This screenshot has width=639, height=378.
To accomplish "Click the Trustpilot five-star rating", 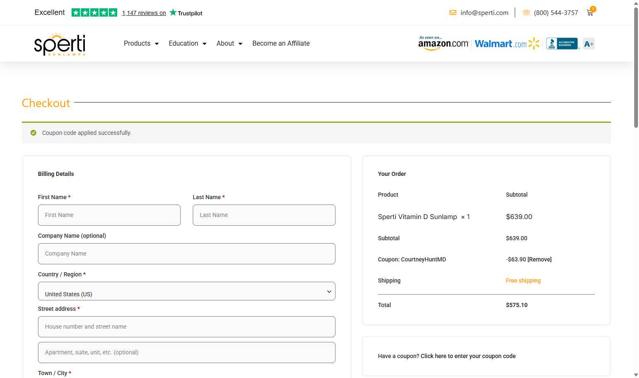I will (x=94, y=13).
